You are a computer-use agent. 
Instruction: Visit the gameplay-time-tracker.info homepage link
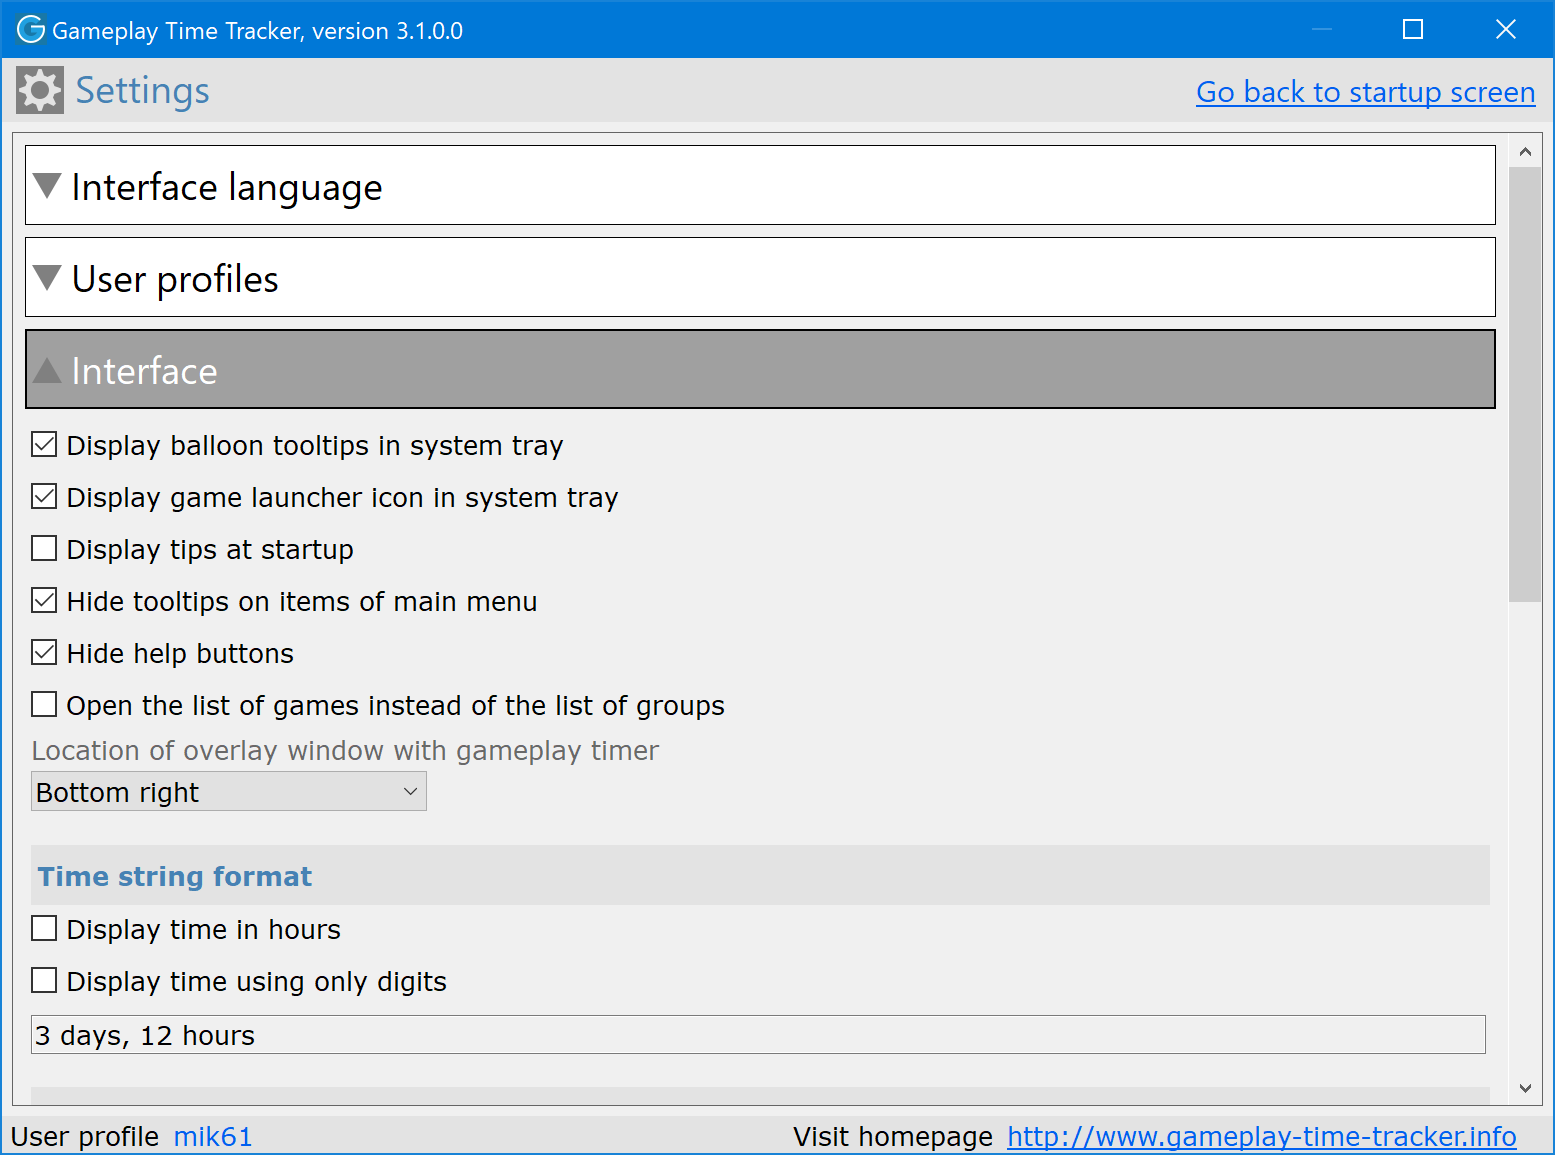click(x=1261, y=1137)
